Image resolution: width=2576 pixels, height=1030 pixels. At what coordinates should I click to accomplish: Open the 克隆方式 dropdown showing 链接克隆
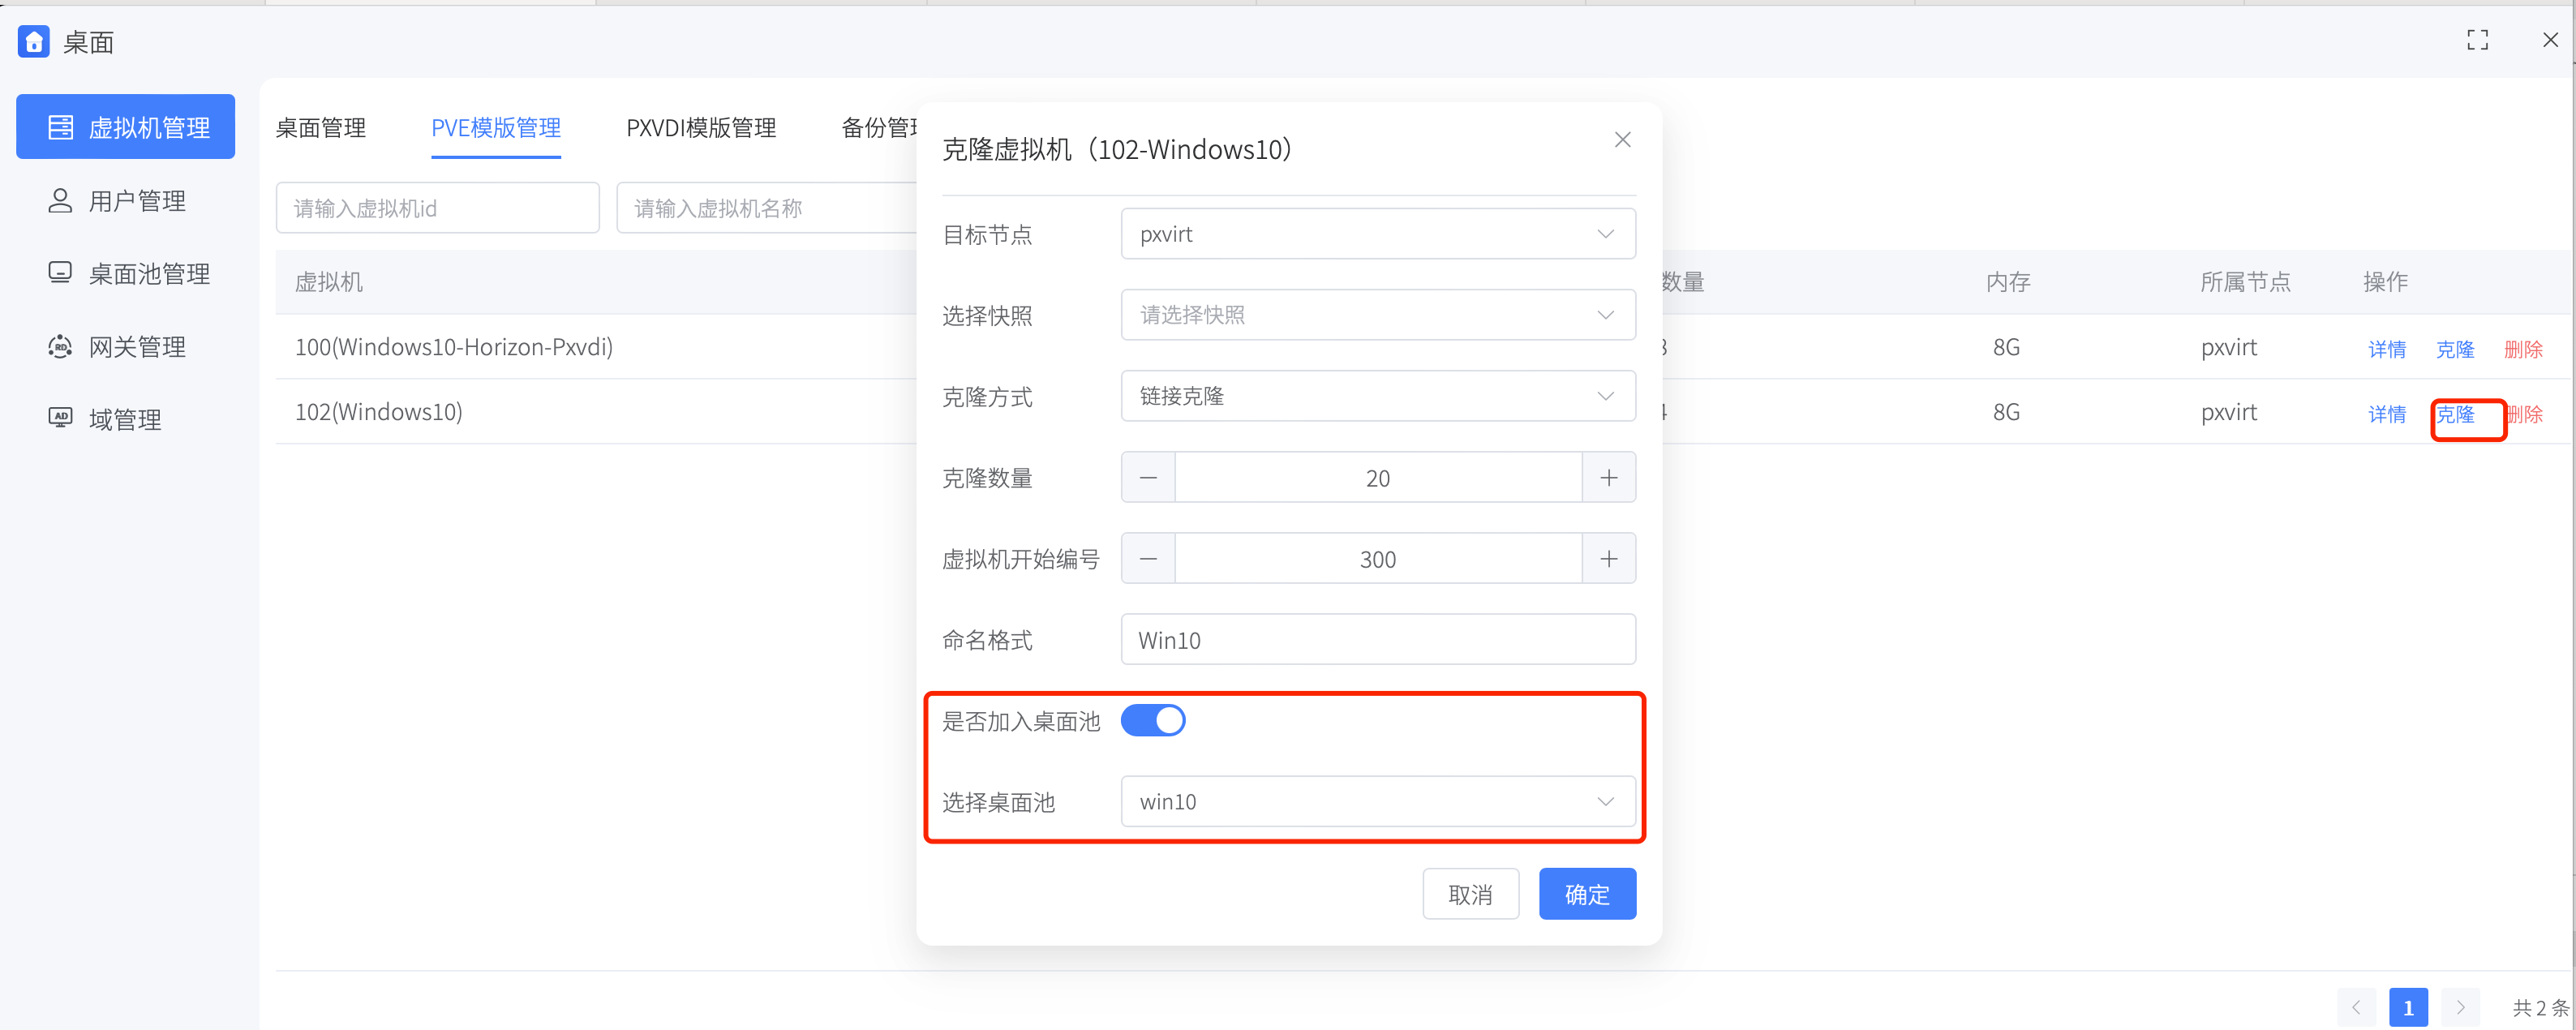click(1378, 396)
